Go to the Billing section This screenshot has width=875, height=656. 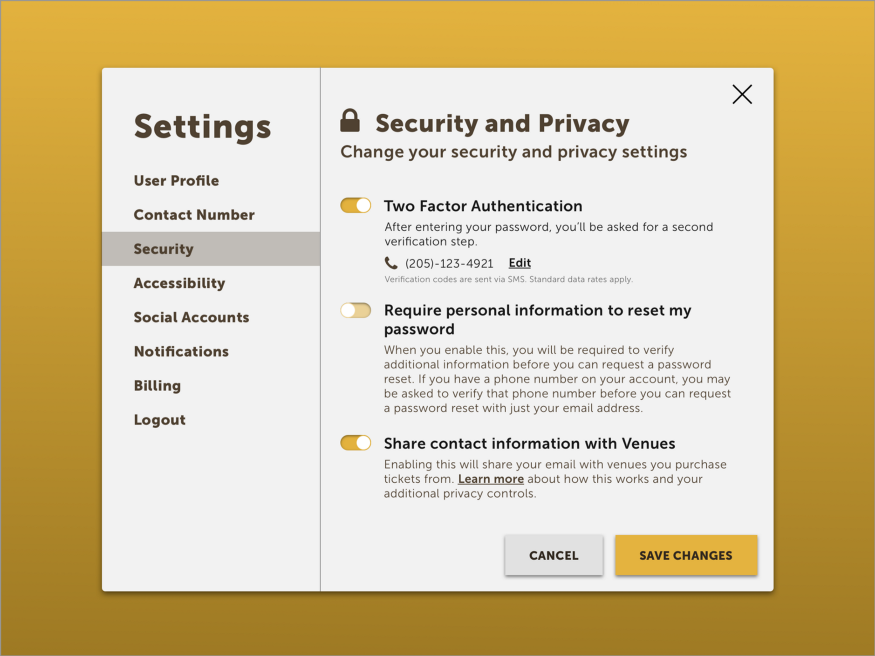pos(157,386)
